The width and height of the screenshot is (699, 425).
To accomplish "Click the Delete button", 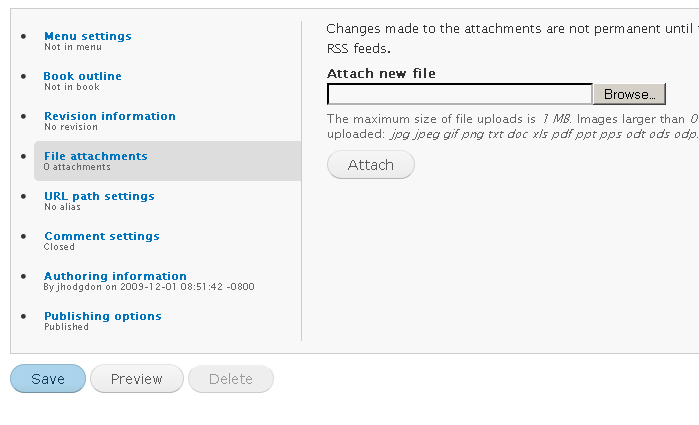I will [230, 379].
